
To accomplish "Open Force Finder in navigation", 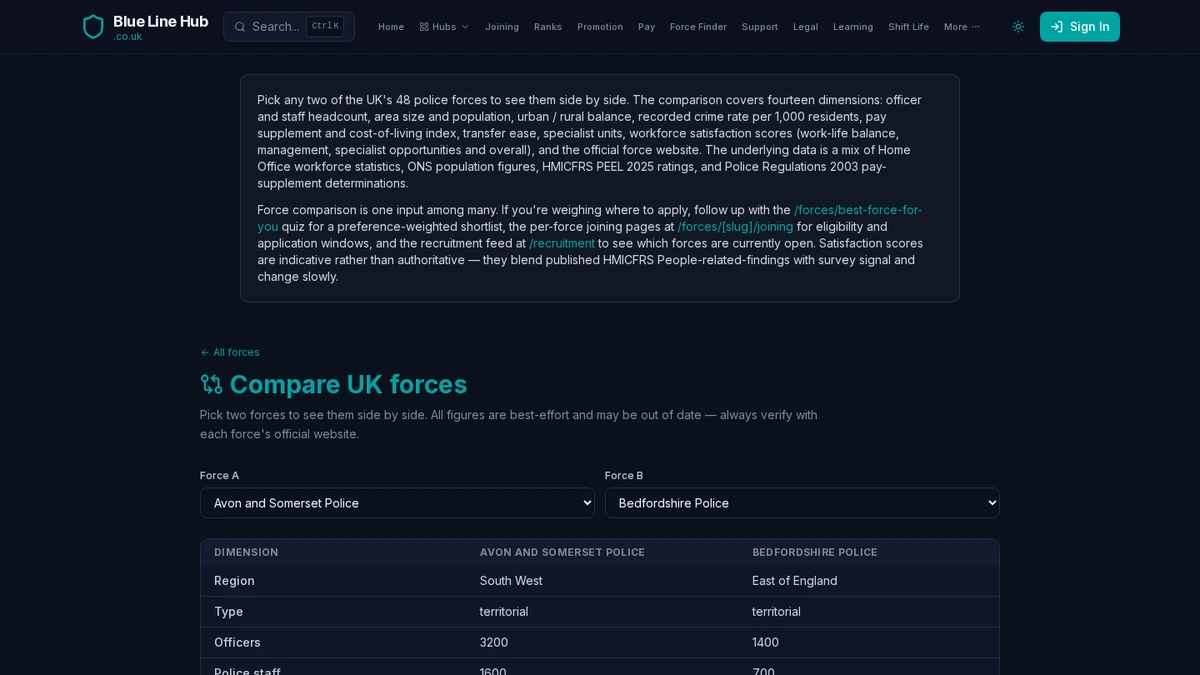I will tap(698, 27).
